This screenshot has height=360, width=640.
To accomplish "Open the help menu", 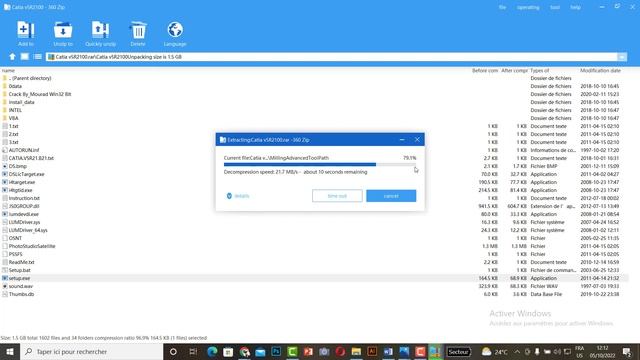I will click(x=576, y=7).
